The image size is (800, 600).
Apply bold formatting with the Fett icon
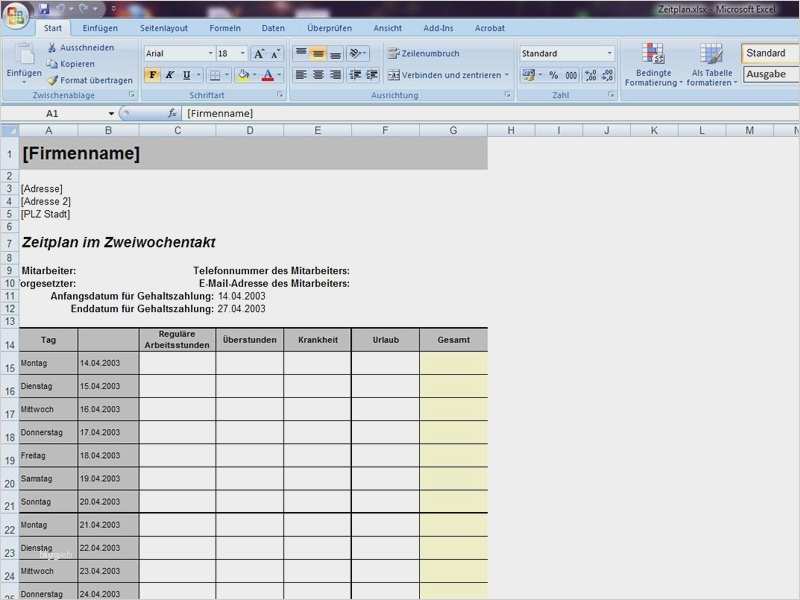[153, 75]
